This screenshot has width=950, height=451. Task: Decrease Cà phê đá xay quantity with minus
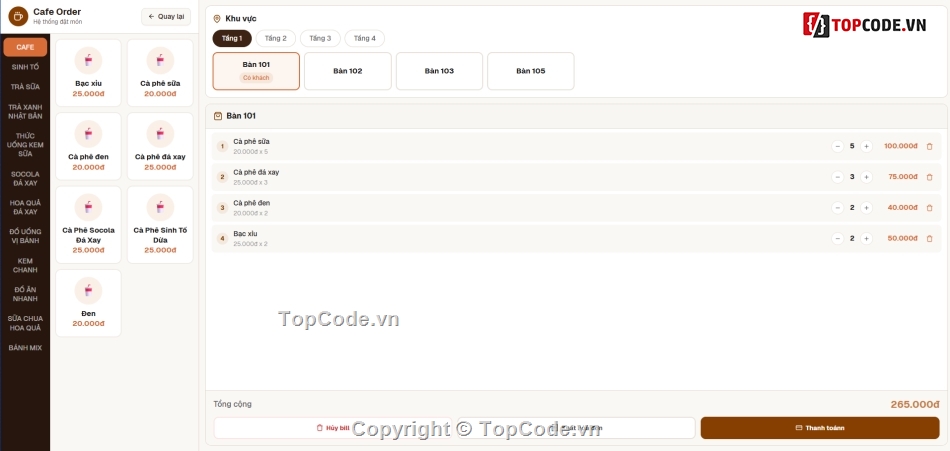click(x=837, y=177)
